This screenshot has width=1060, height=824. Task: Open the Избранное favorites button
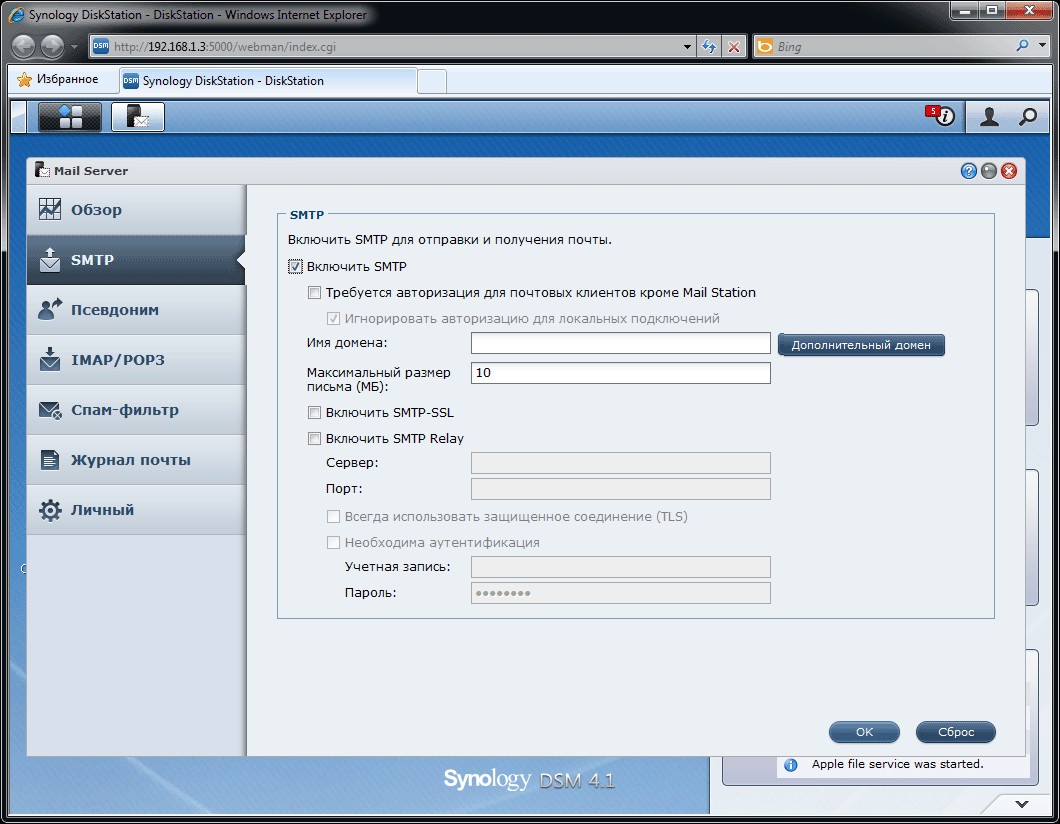(x=58, y=80)
